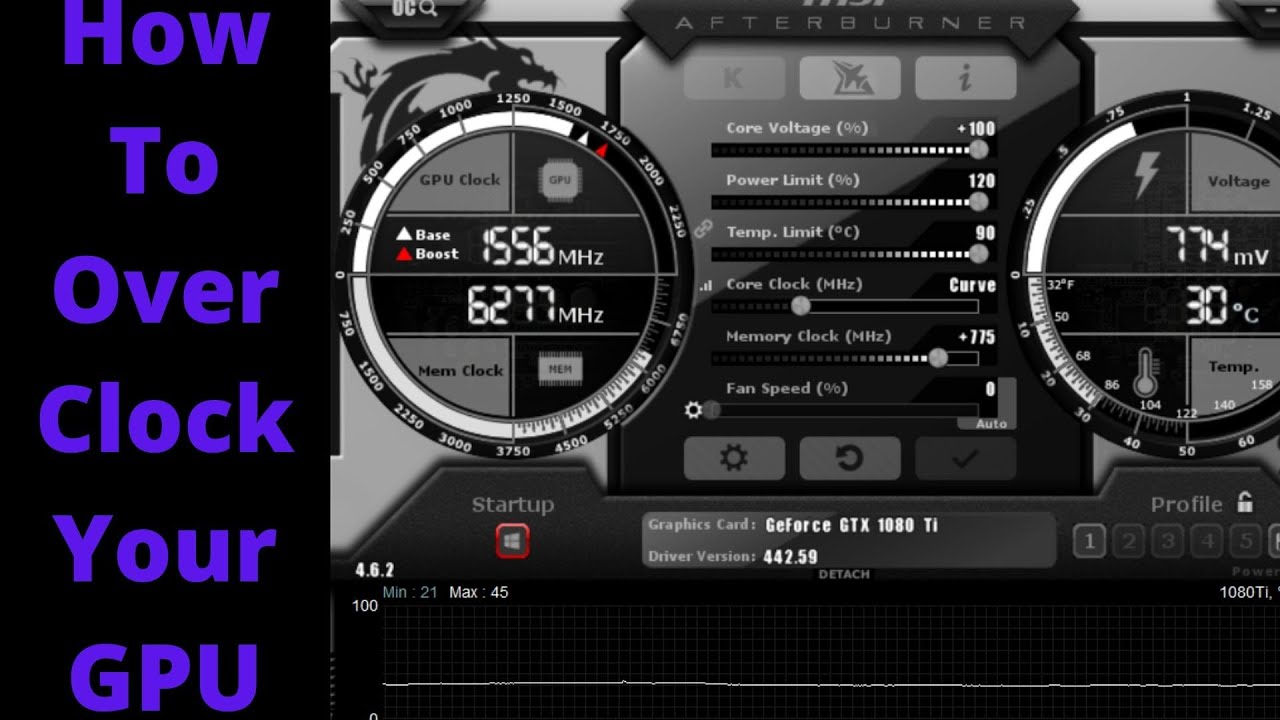Click the Fan Speed slider handle
Screen dimensions: 1280x720
click(x=711, y=410)
